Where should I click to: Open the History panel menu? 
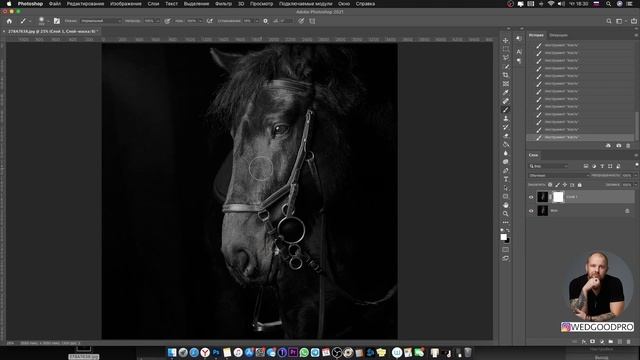pyautogui.click(x=636, y=35)
